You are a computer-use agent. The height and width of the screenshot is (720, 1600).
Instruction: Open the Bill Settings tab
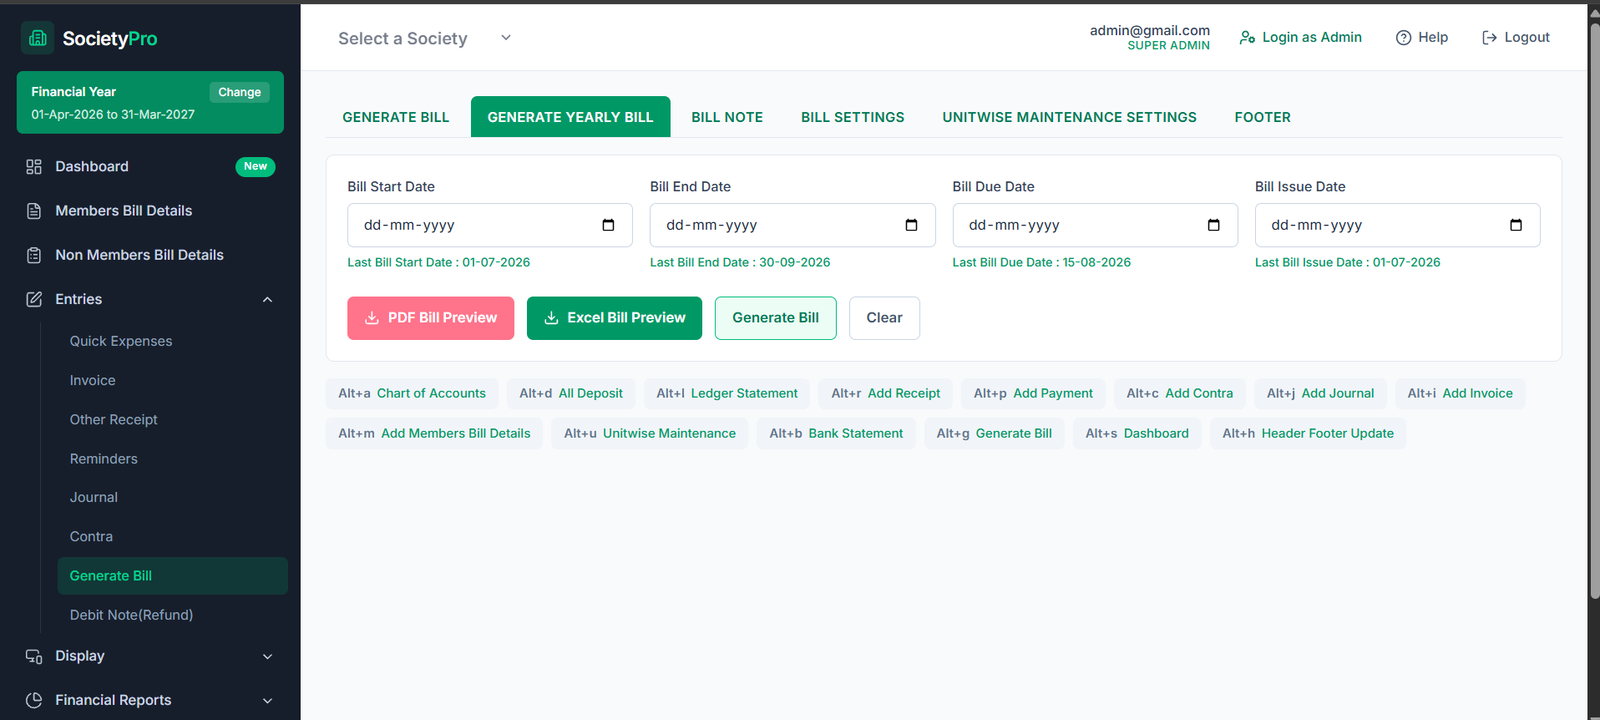pyautogui.click(x=853, y=117)
